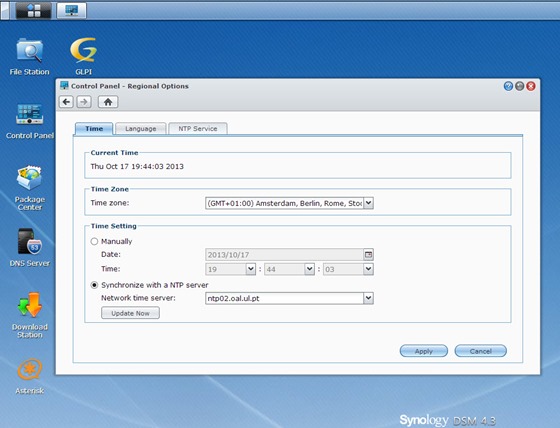
Task: Switch to the Time tab
Action: 94,129
